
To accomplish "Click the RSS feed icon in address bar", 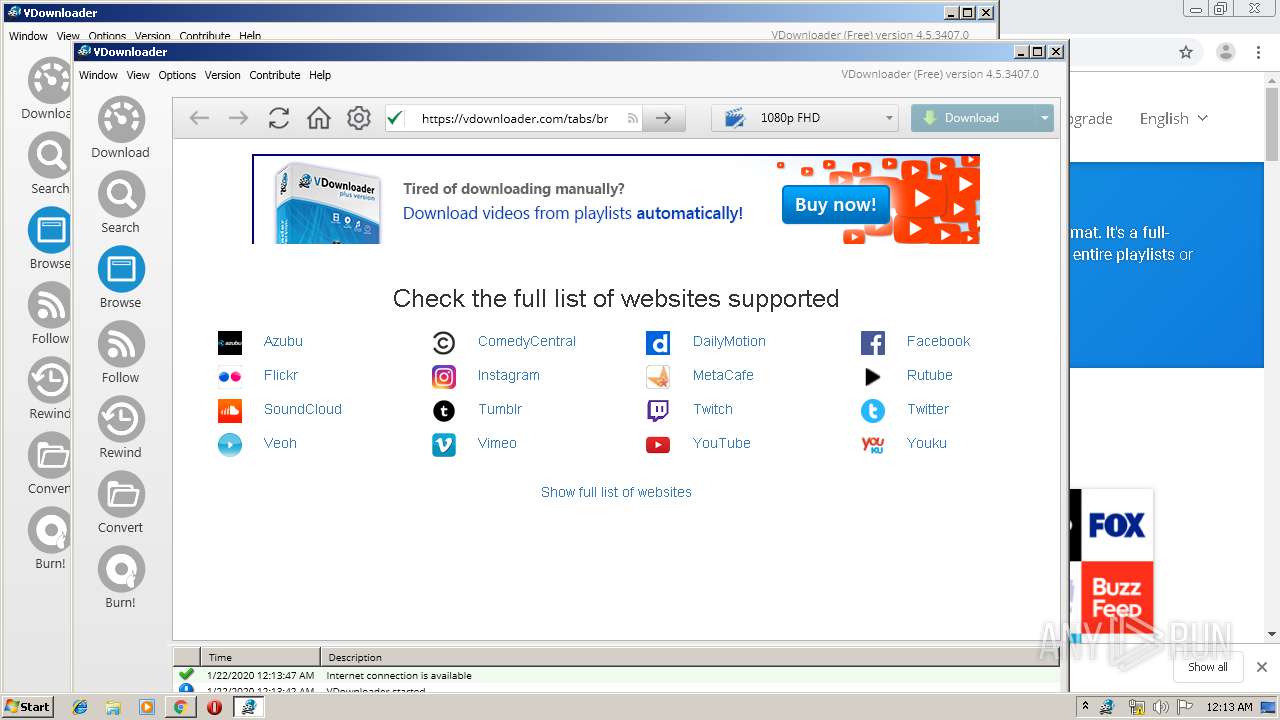I will [632, 118].
